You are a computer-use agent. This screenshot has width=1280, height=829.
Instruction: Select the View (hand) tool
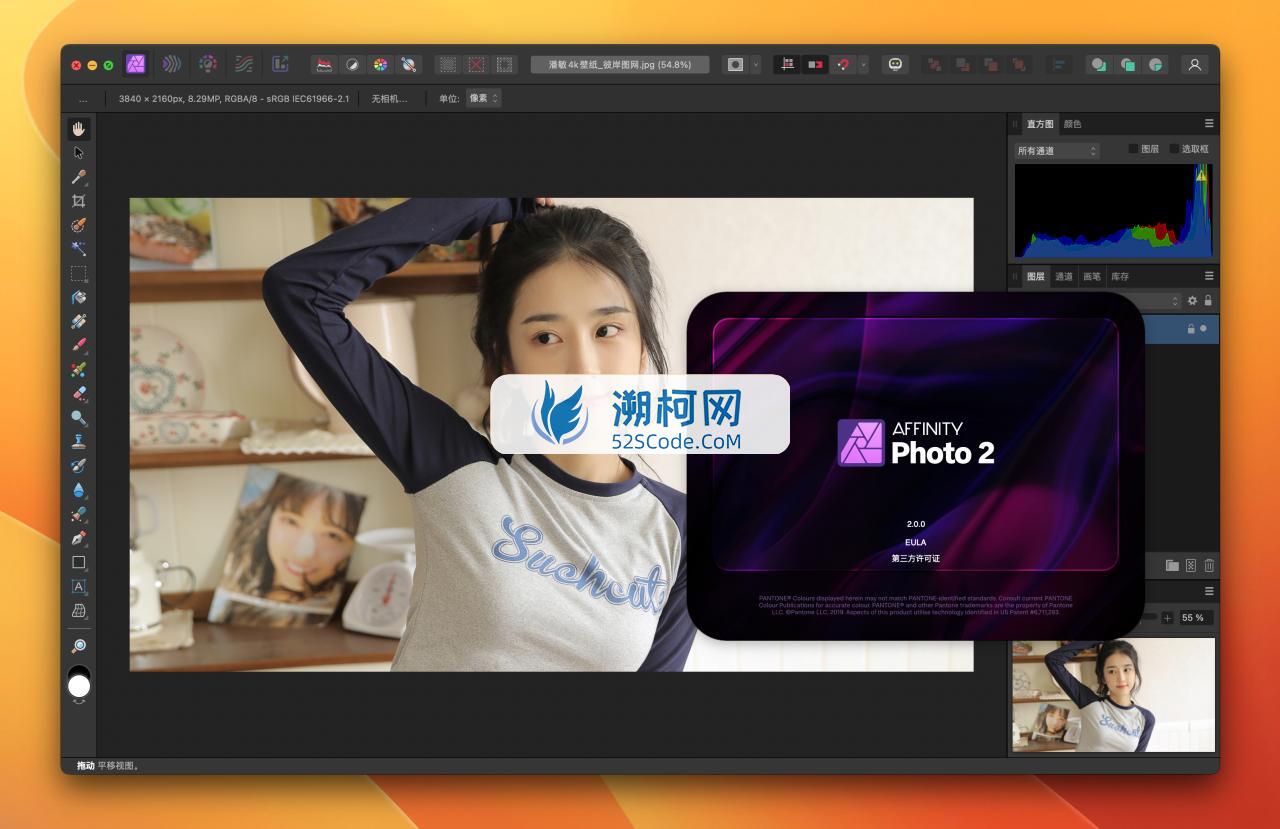[x=79, y=128]
